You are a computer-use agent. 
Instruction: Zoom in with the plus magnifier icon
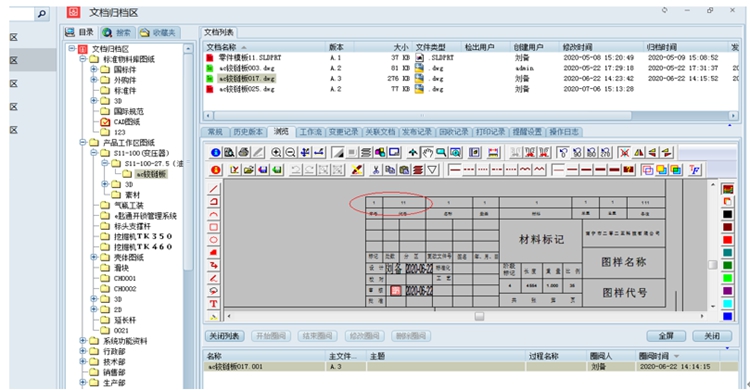276,153
